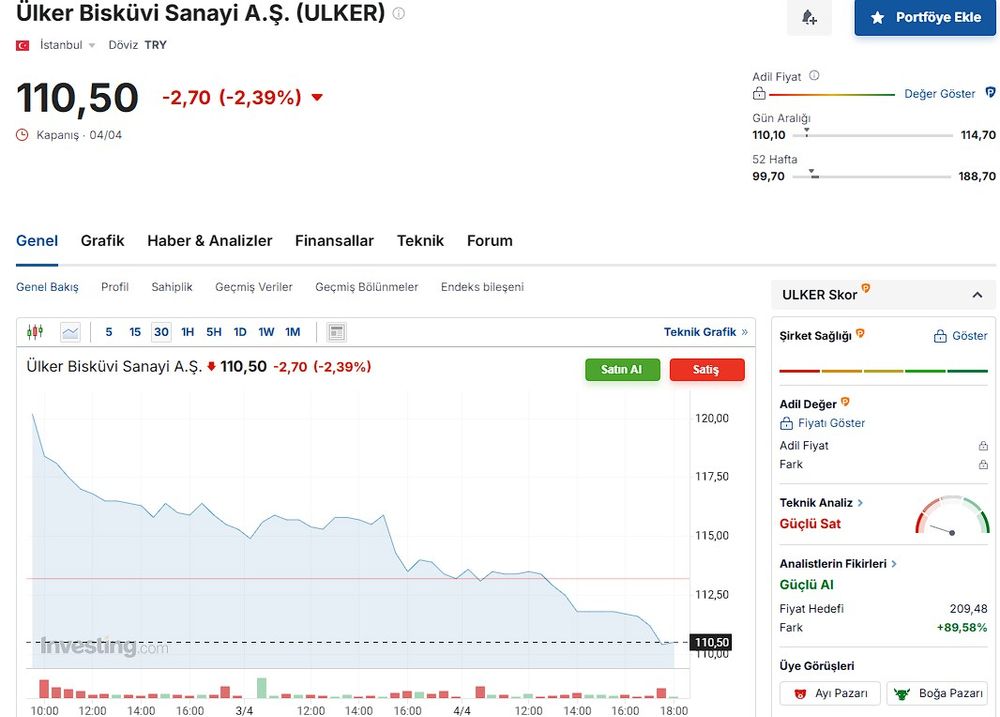Open the Finansallar tab
Image resolution: width=1000 pixels, height=717 pixels.
pyautogui.click(x=334, y=240)
